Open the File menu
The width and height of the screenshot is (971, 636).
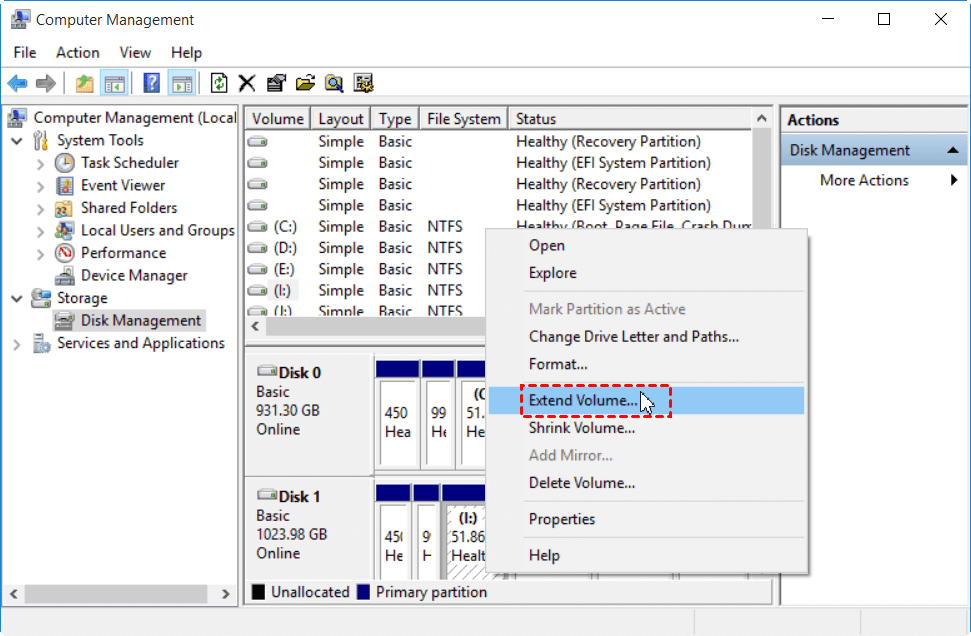coord(25,53)
